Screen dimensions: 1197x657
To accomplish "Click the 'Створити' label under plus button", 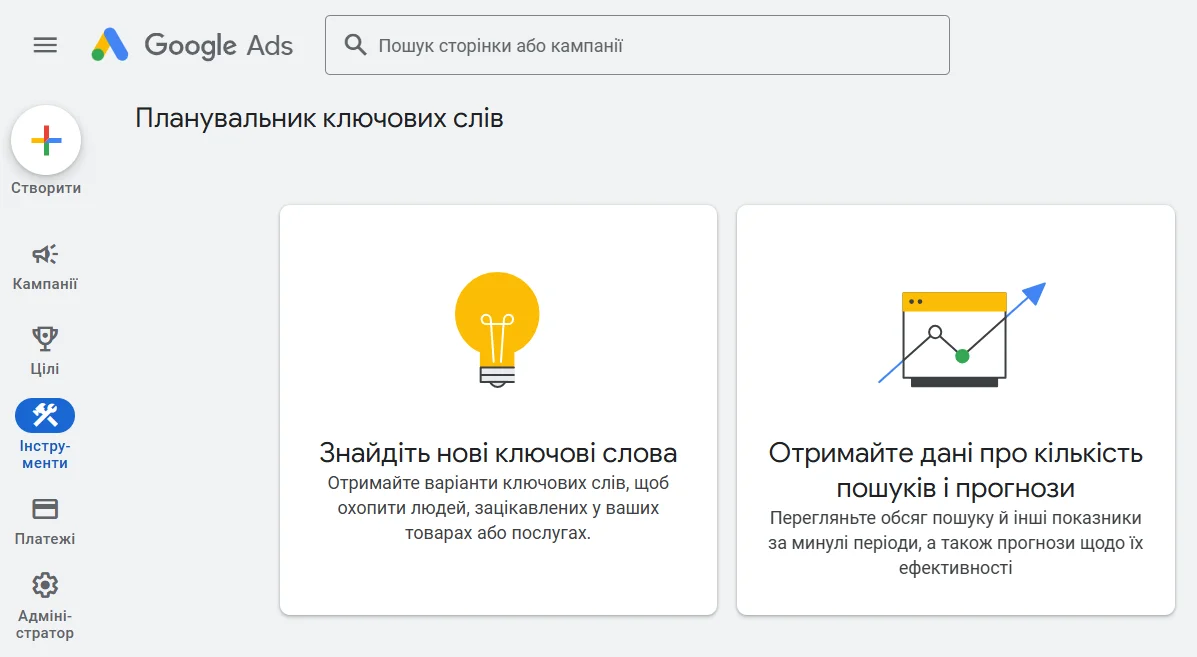I will pyautogui.click(x=46, y=188).
